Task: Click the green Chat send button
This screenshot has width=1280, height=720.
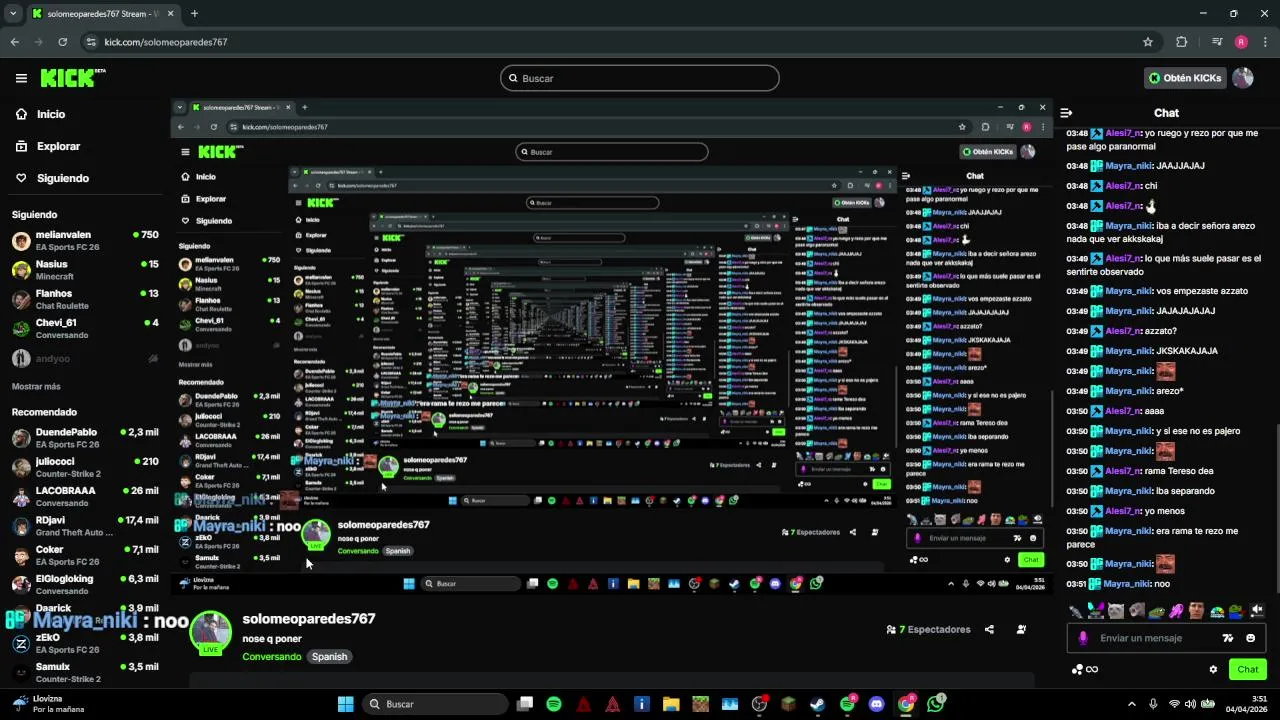Action: 1248,670
